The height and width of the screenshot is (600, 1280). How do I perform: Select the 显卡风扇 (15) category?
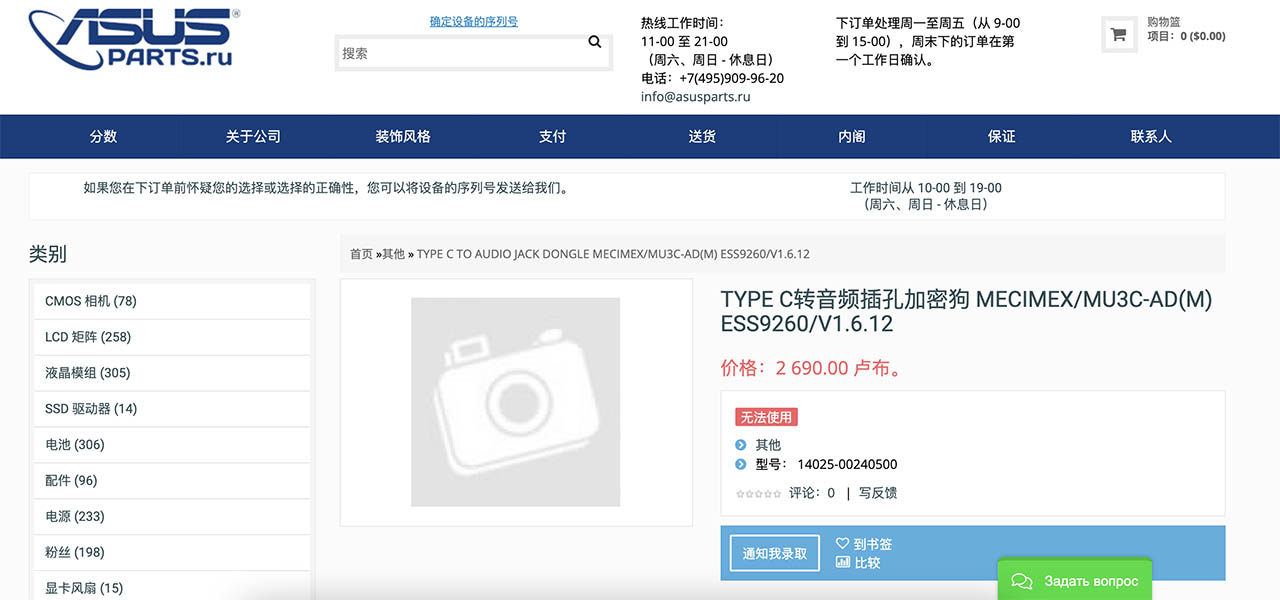click(x=172, y=588)
